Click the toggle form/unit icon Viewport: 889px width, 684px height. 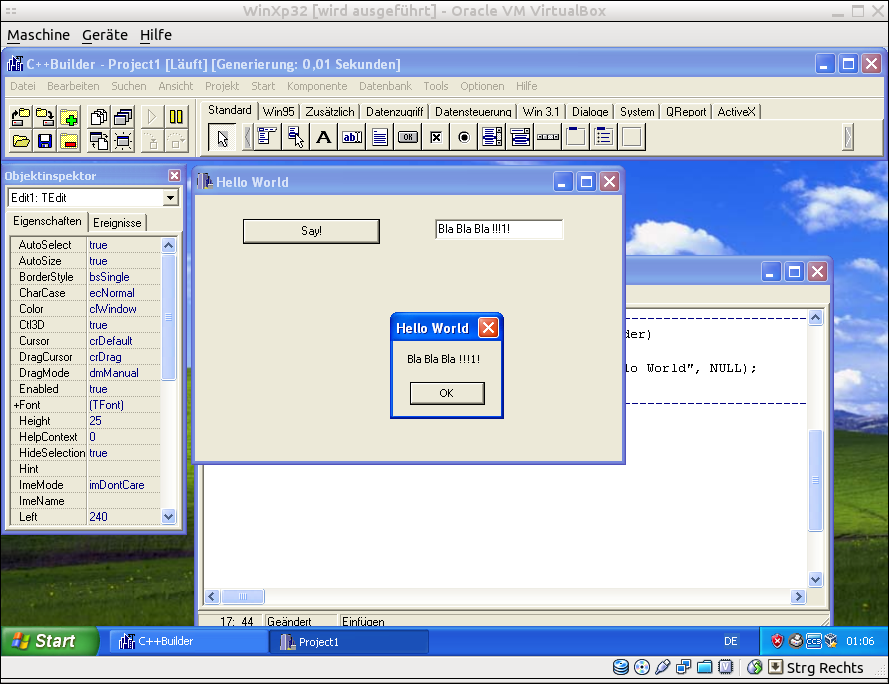99,141
